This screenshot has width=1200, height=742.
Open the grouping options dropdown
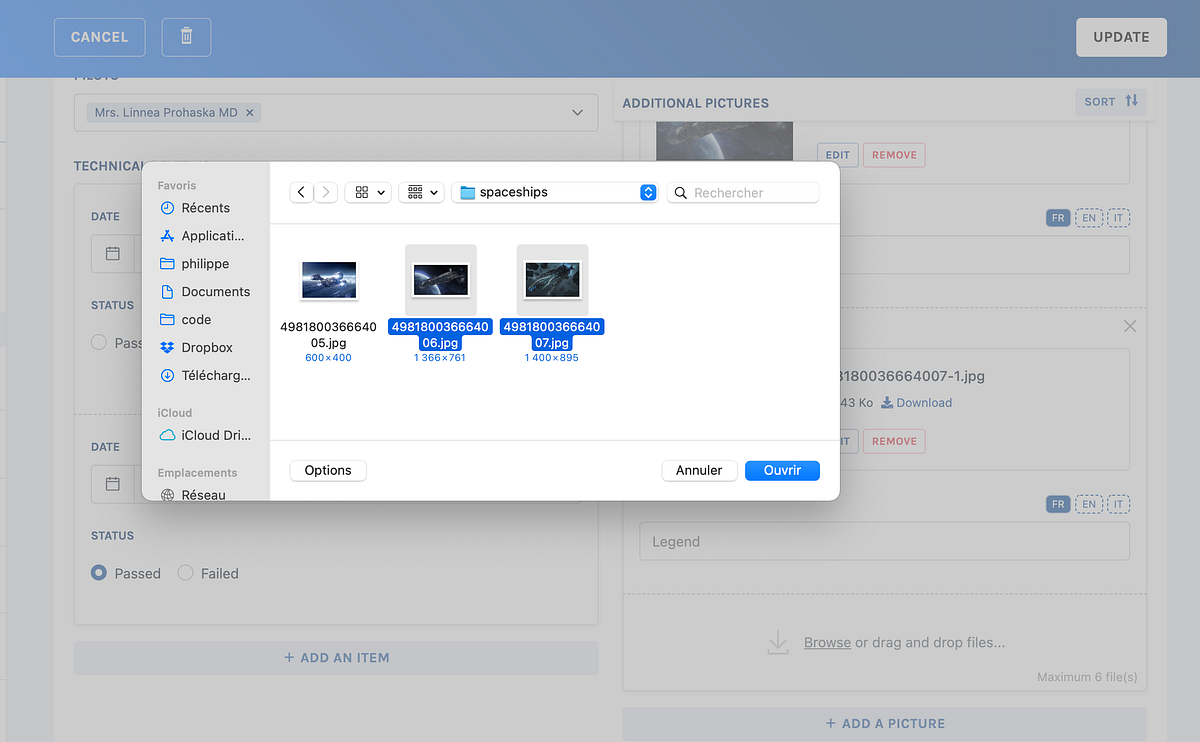coord(421,191)
